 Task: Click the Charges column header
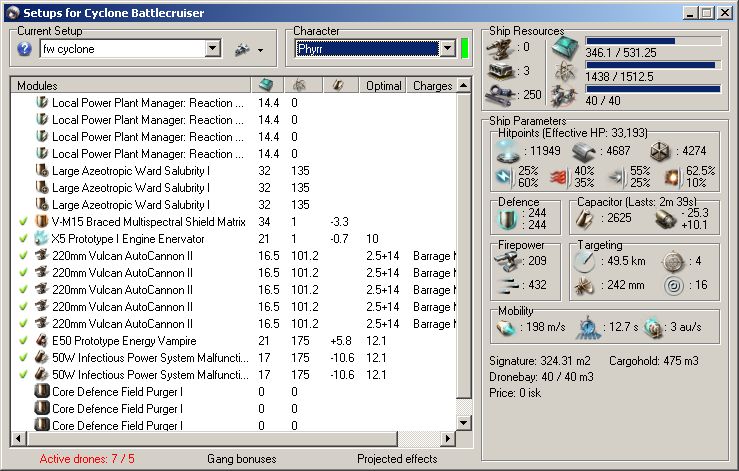(431, 85)
